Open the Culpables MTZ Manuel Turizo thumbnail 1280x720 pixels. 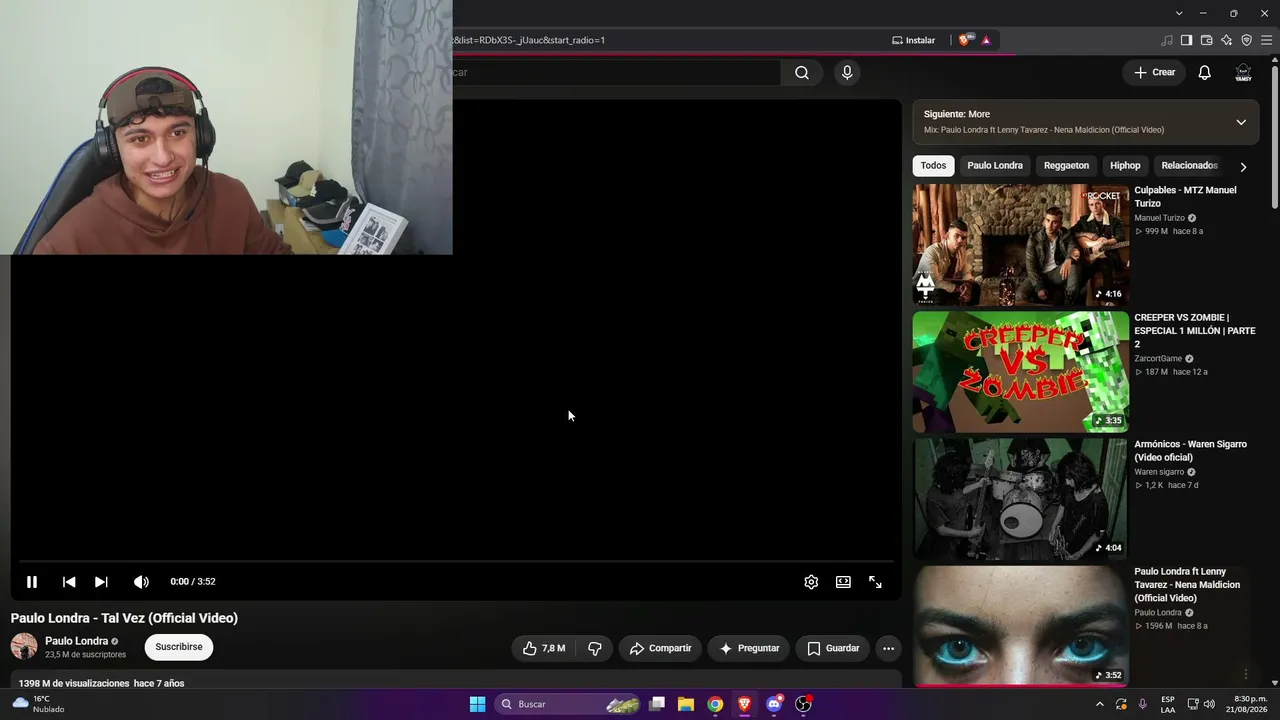1020,245
